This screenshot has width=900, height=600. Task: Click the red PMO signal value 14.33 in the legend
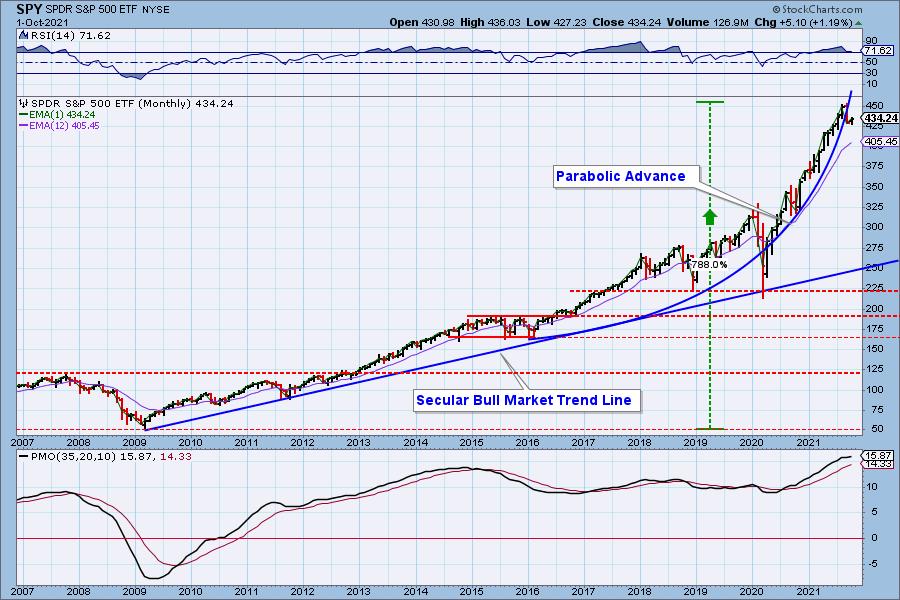176,456
